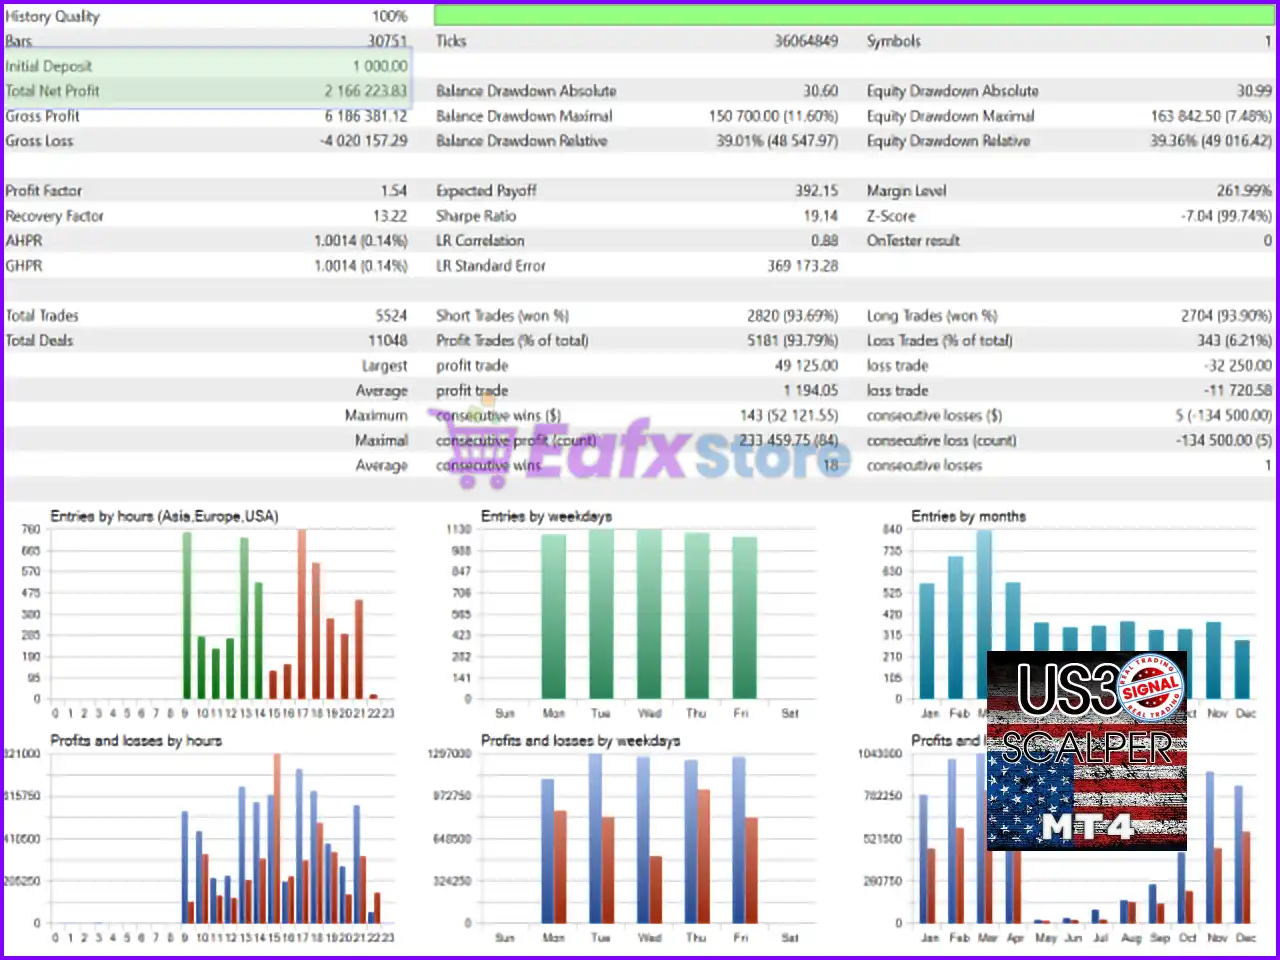
Task: Click the Expected Payoff value 392.15
Action: tap(817, 191)
